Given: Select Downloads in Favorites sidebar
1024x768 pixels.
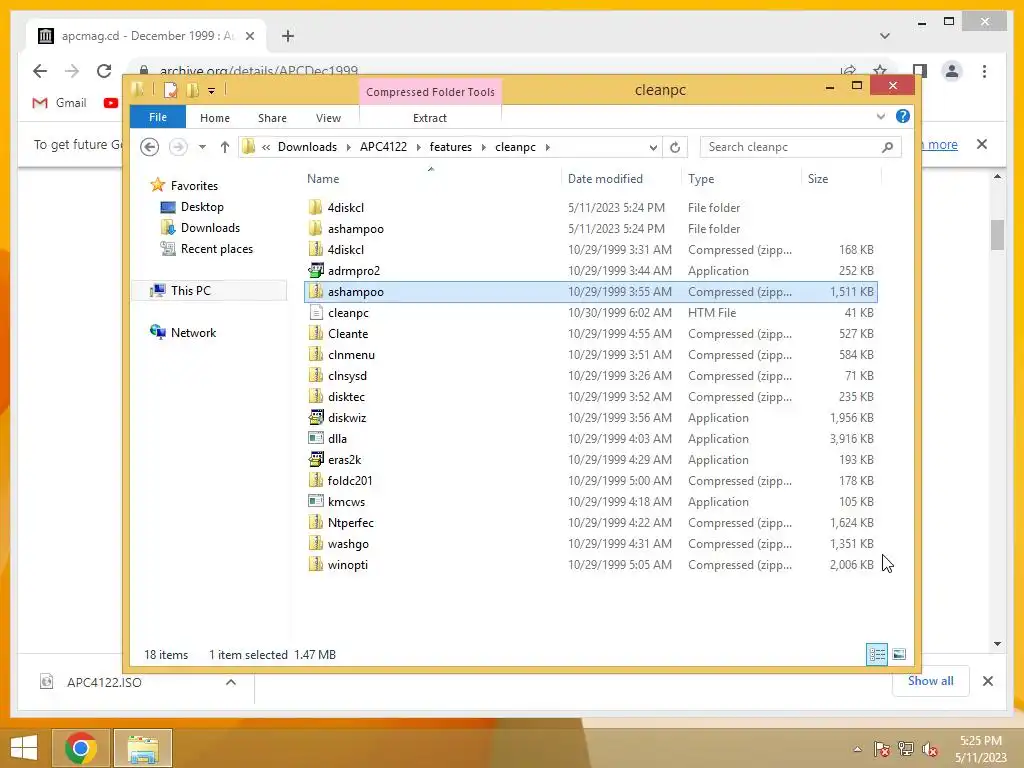Looking at the screenshot, I should click(200, 228).
